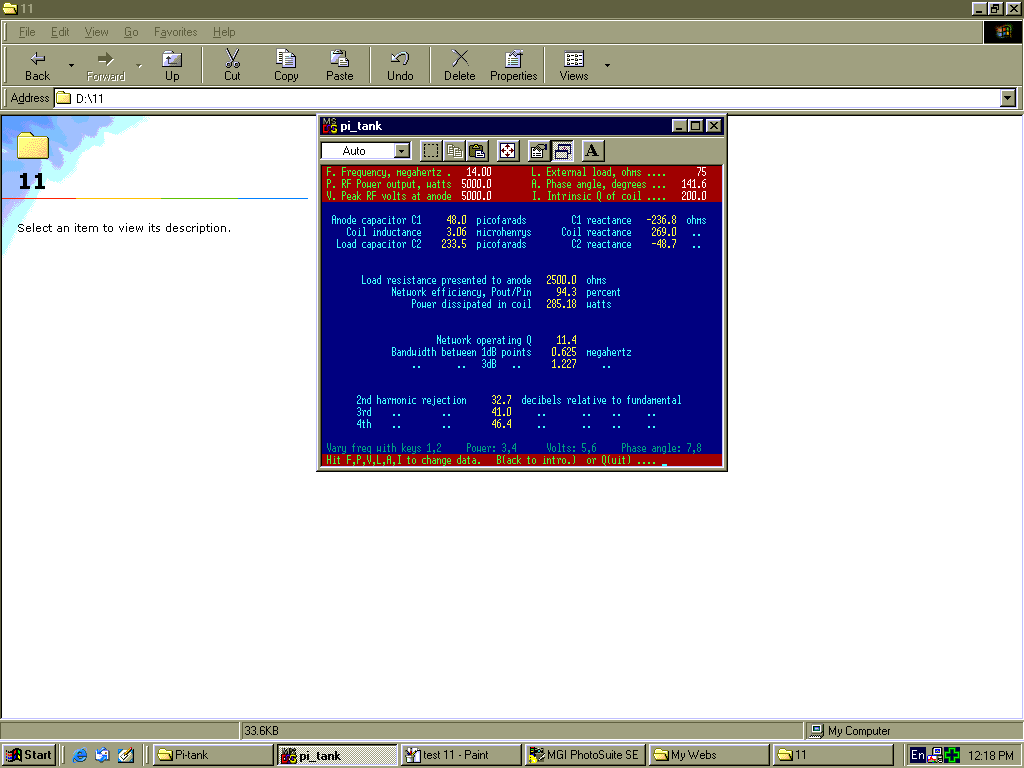
Task: Click the green cross tray icon
Action: tap(952, 755)
